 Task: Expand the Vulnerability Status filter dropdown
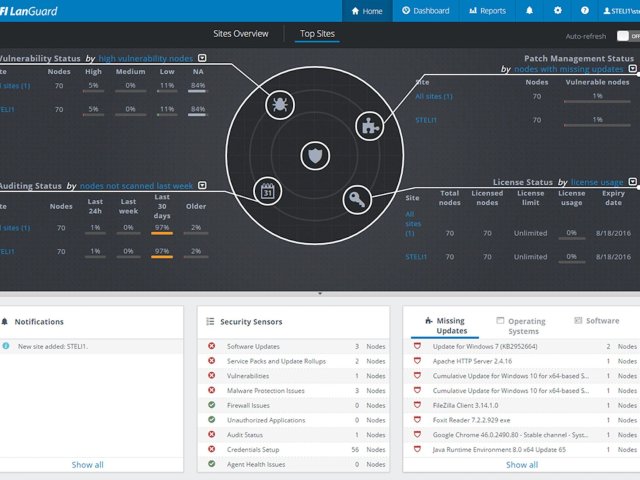pos(202,59)
